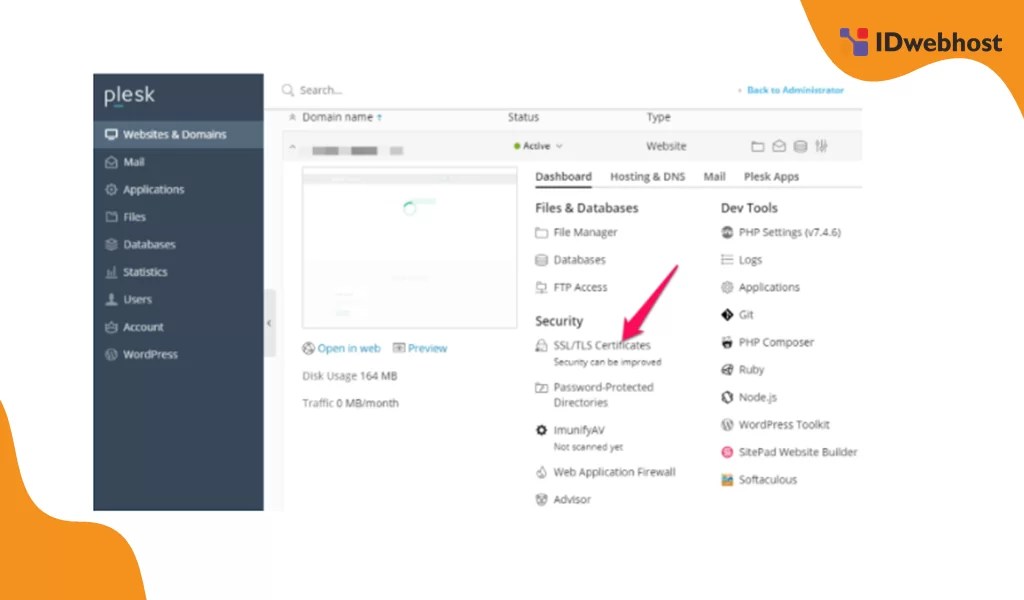The image size is (1024, 600).
Task: Open Websites & Domains in sidebar
Action: tap(178, 134)
